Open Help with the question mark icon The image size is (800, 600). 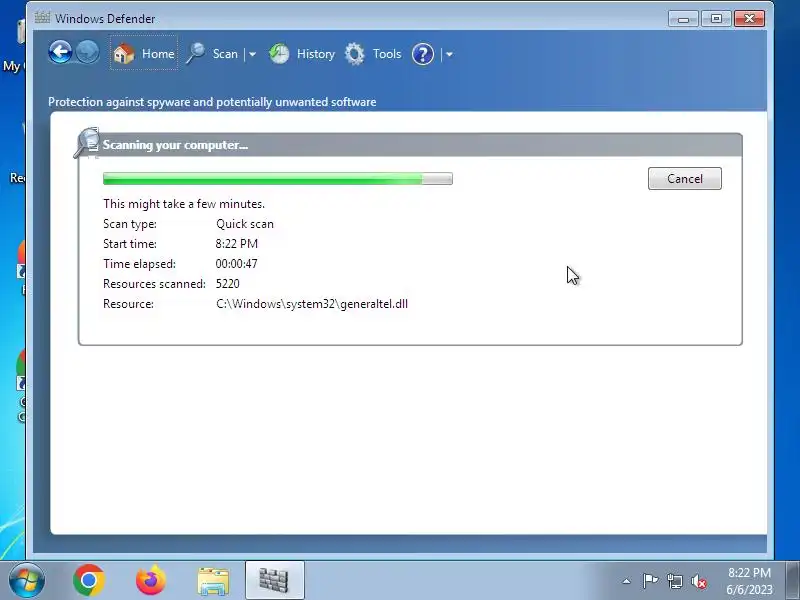(423, 54)
